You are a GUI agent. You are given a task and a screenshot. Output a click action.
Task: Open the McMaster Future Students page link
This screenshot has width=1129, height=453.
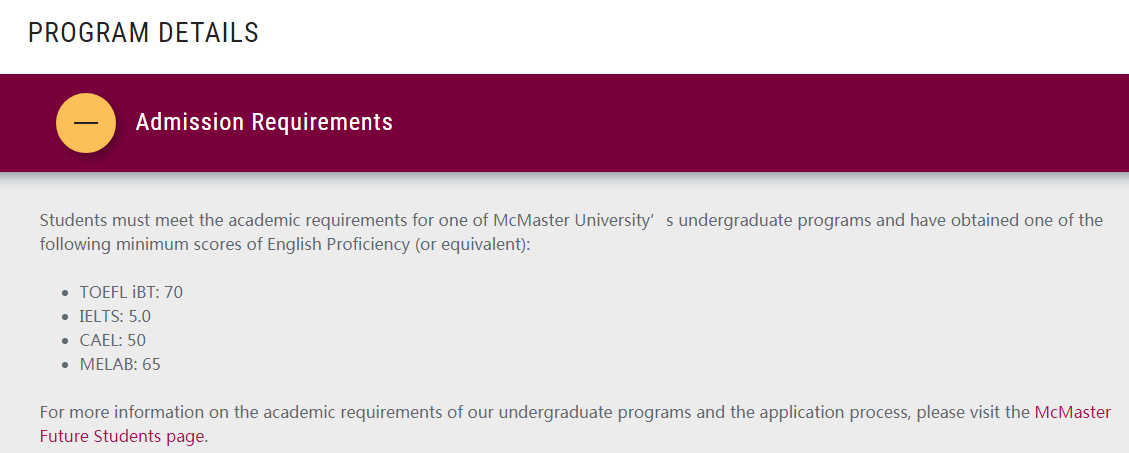[1072, 412]
